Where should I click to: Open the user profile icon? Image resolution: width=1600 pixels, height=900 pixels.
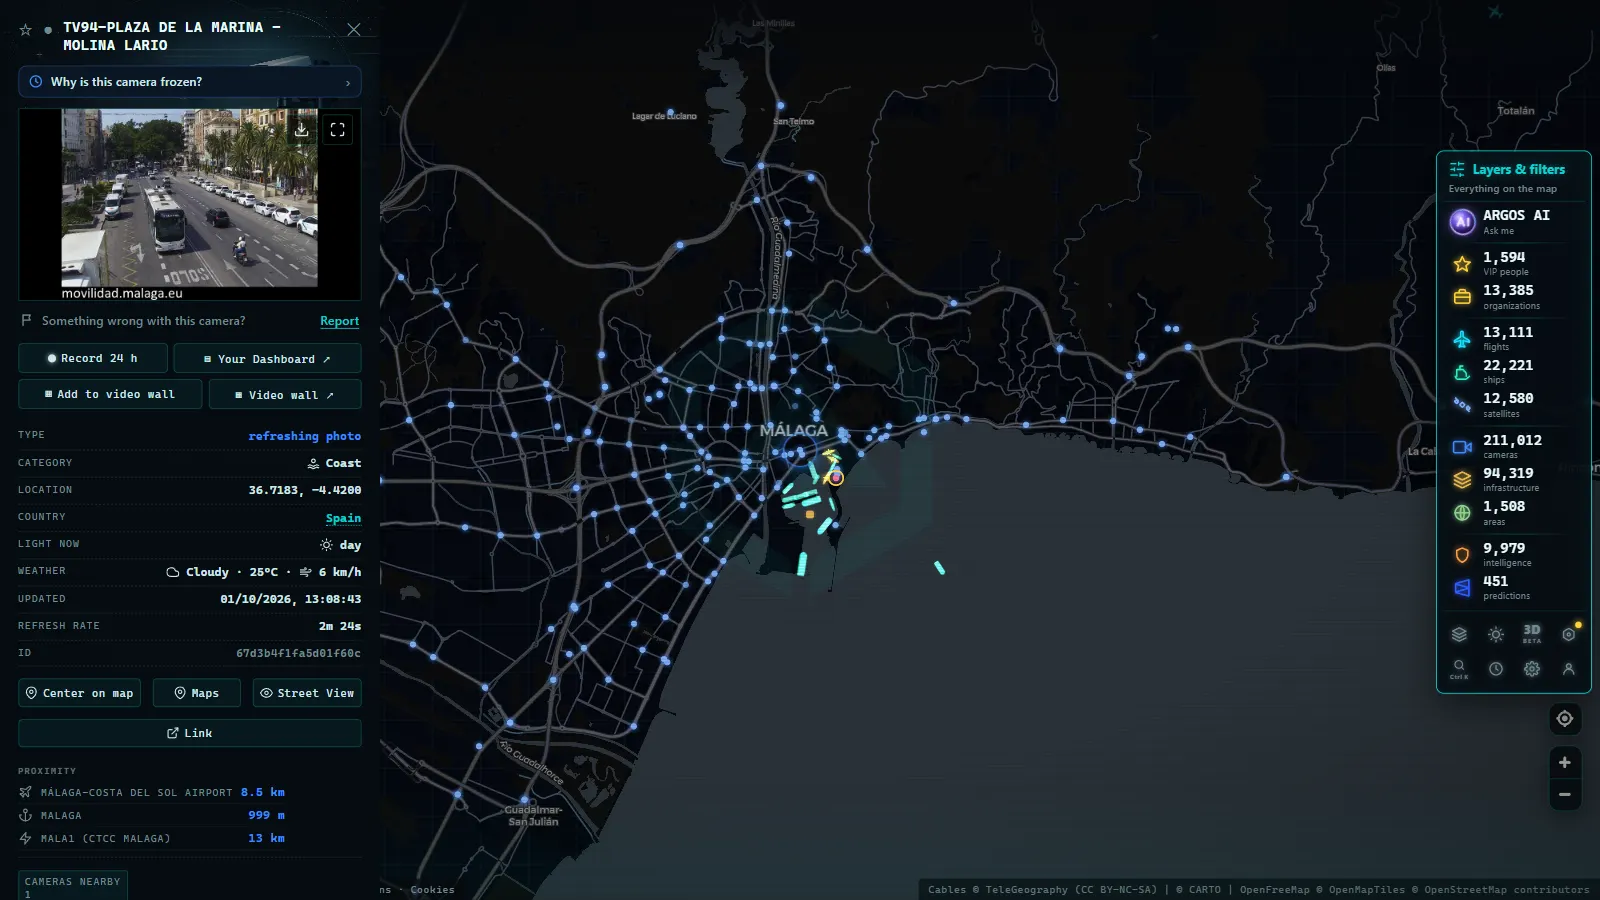coord(1569,669)
